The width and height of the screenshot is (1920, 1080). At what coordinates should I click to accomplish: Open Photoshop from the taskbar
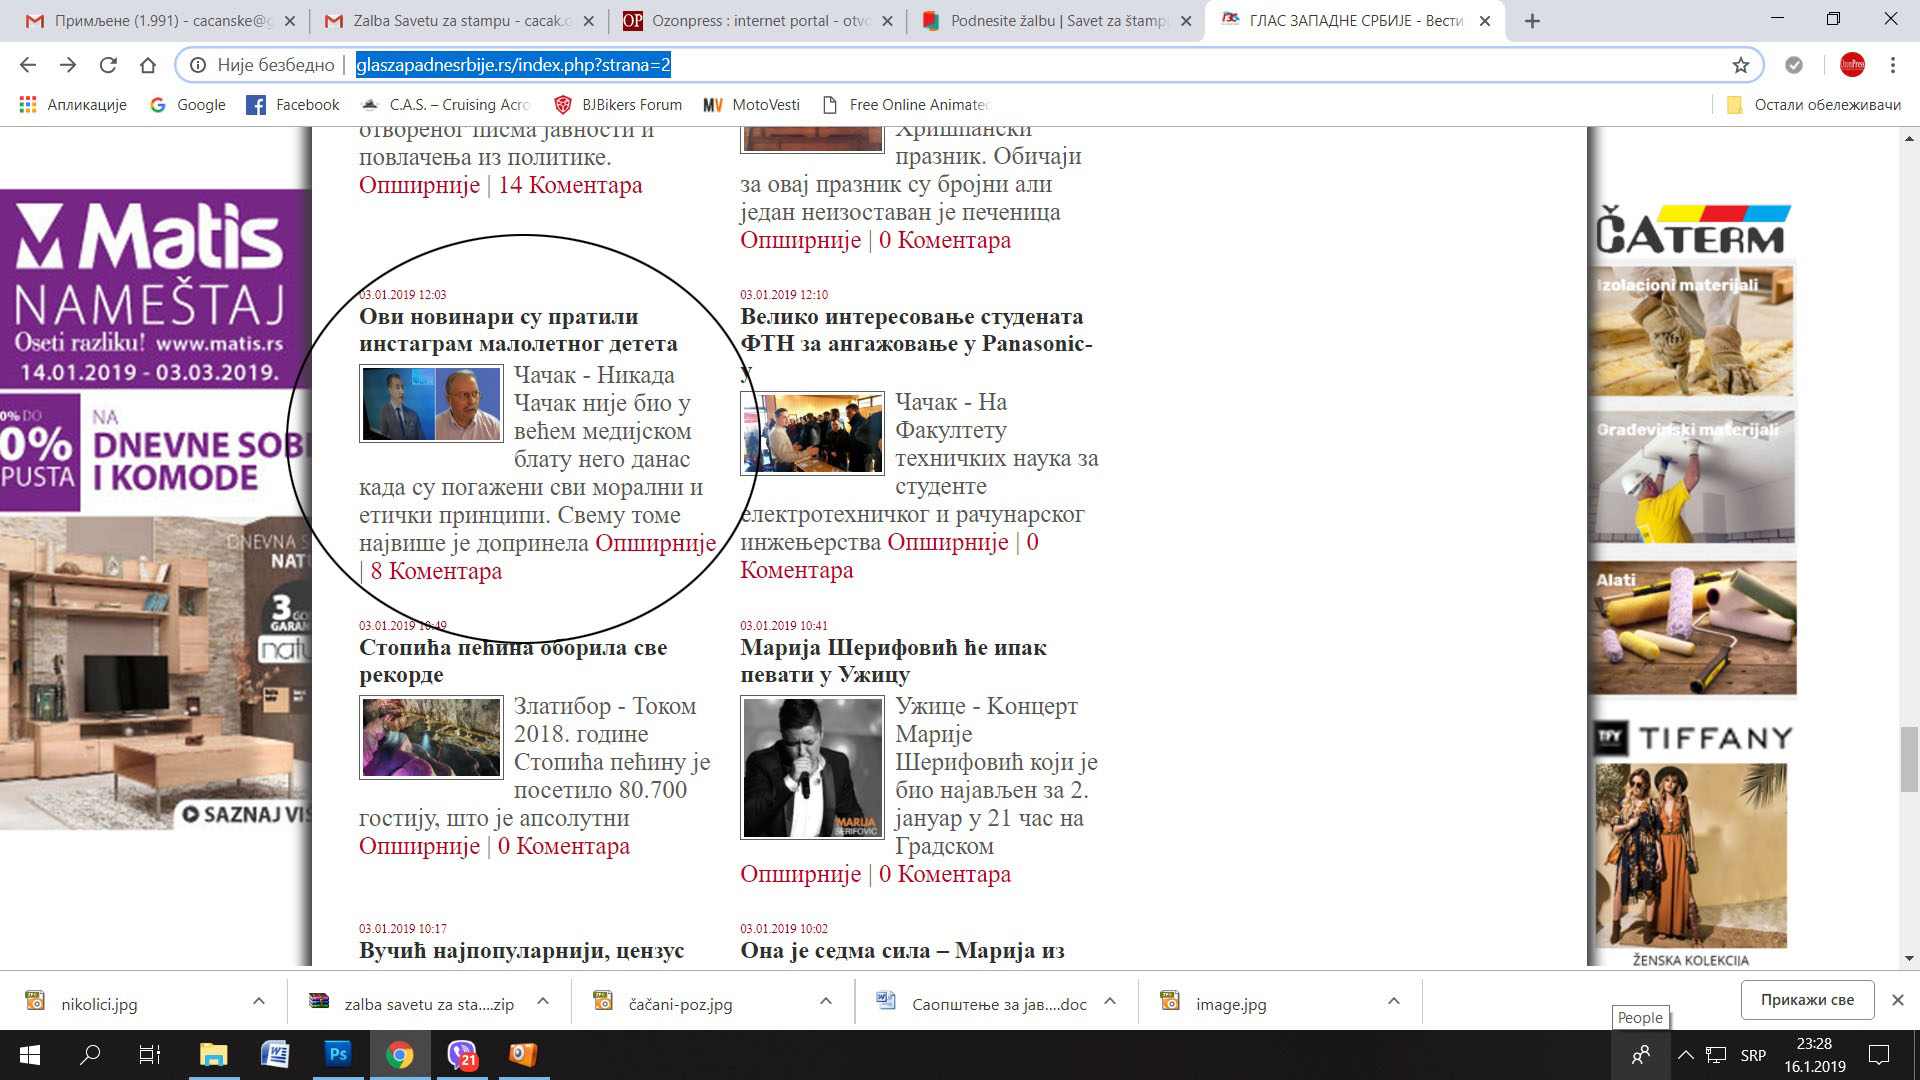pos(337,1055)
